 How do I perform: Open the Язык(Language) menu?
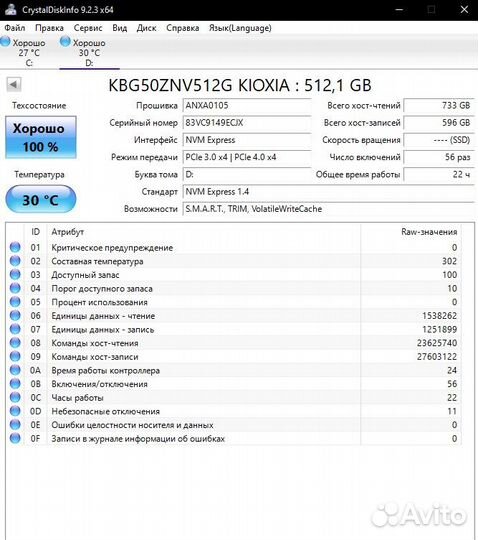[x=240, y=28]
